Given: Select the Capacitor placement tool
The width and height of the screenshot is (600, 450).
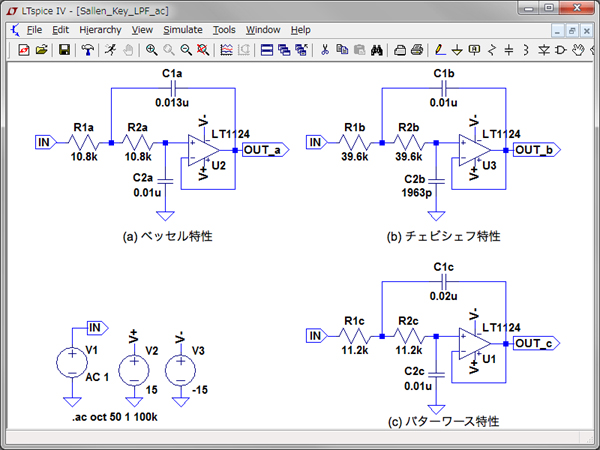Looking at the screenshot, I should click(x=508, y=49).
